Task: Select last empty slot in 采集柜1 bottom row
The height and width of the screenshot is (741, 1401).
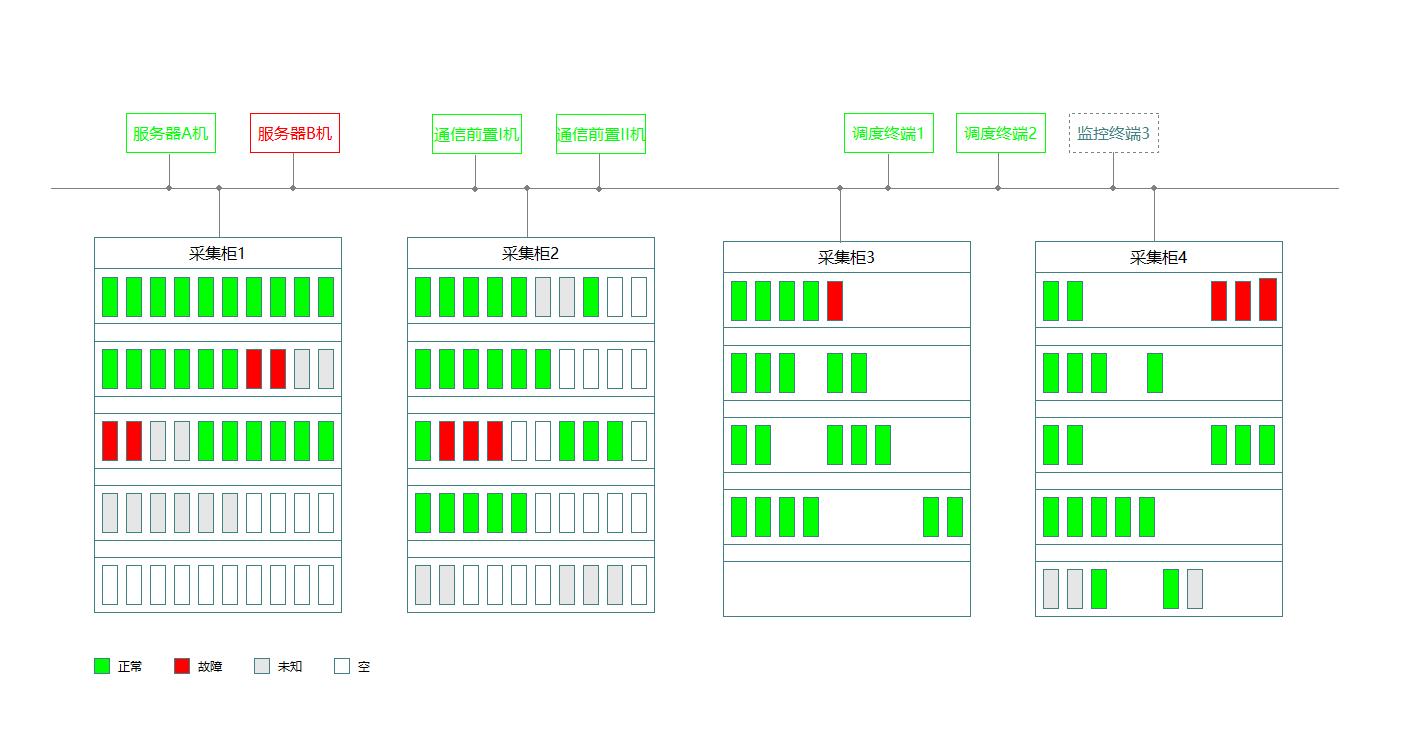Action: coord(326,585)
